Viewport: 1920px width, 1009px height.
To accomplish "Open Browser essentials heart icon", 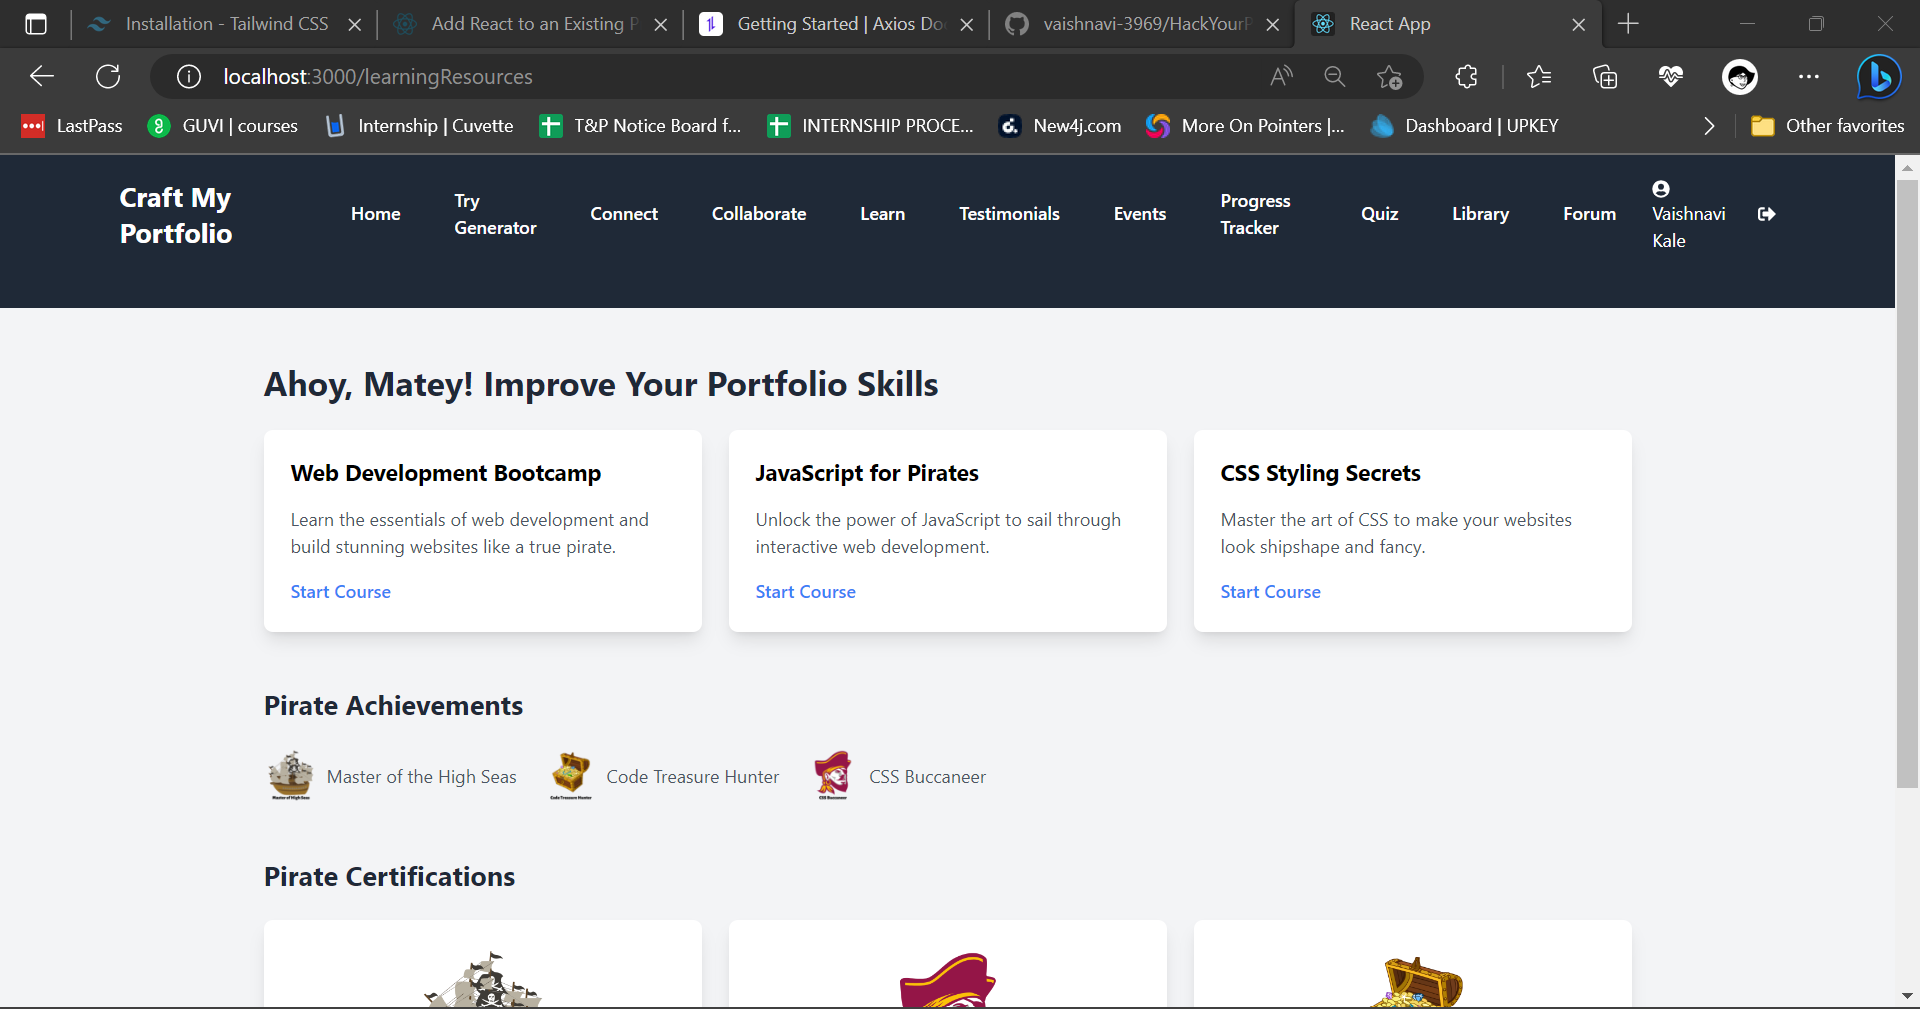I will 1671,76.
